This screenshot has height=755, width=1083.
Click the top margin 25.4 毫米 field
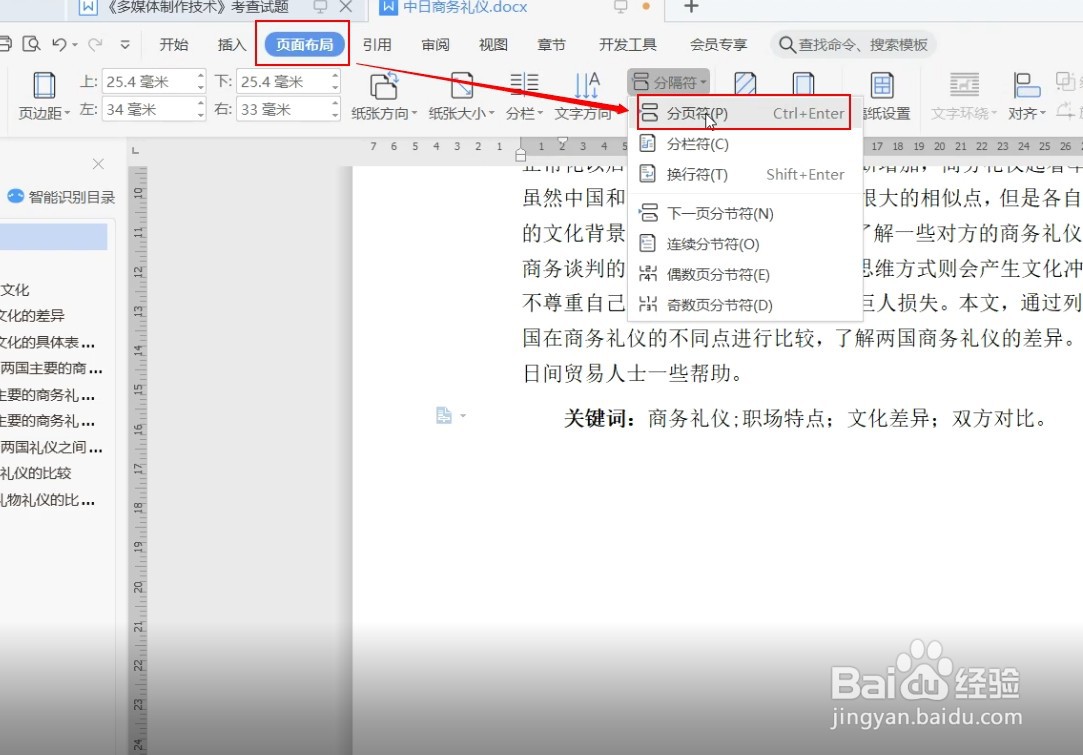pos(148,82)
